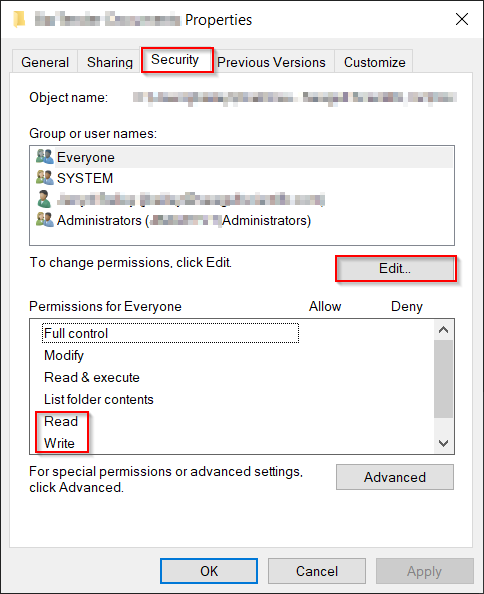Click the folder icon in title bar
The height and width of the screenshot is (594, 484).
19,19
